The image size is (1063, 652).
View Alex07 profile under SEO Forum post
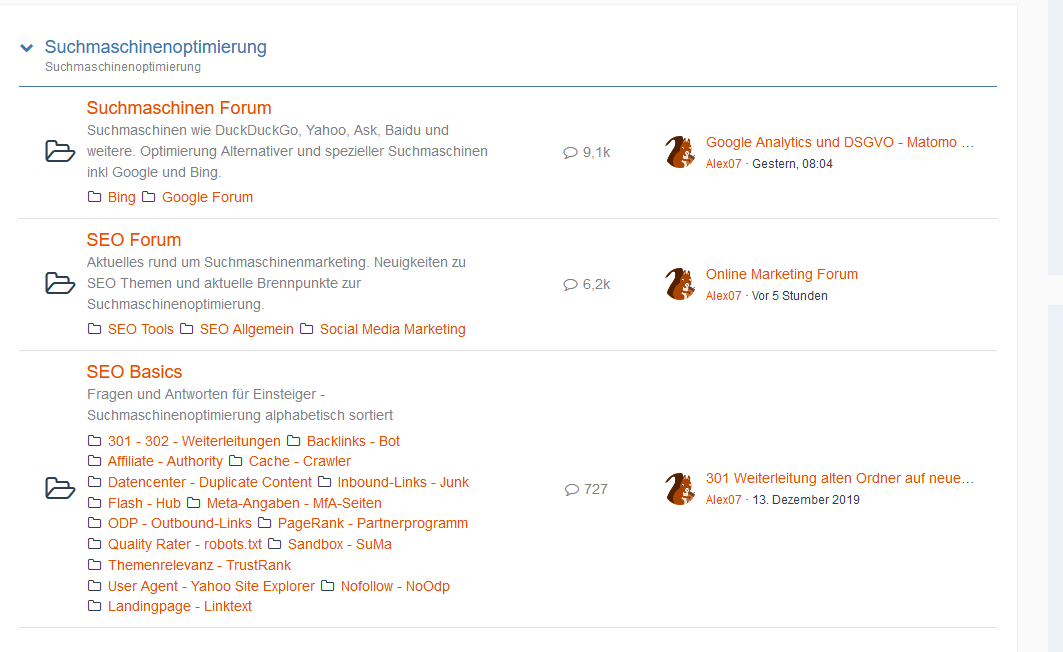[723, 296]
